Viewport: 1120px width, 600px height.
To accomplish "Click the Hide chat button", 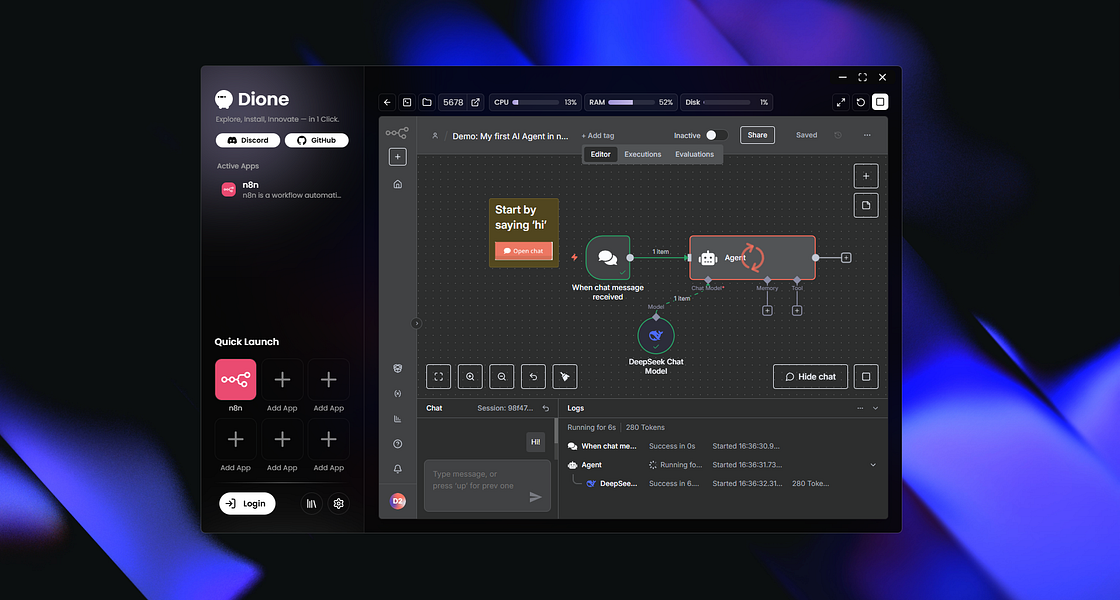I will pyautogui.click(x=810, y=376).
